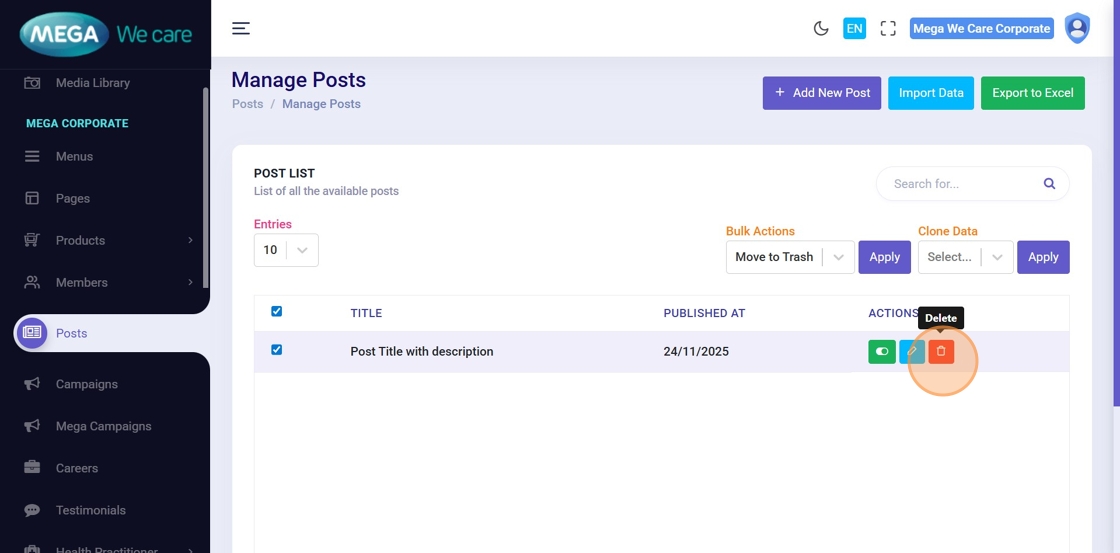Click the Add New Post button
The width and height of the screenshot is (1120, 553).
click(x=822, y=93)
